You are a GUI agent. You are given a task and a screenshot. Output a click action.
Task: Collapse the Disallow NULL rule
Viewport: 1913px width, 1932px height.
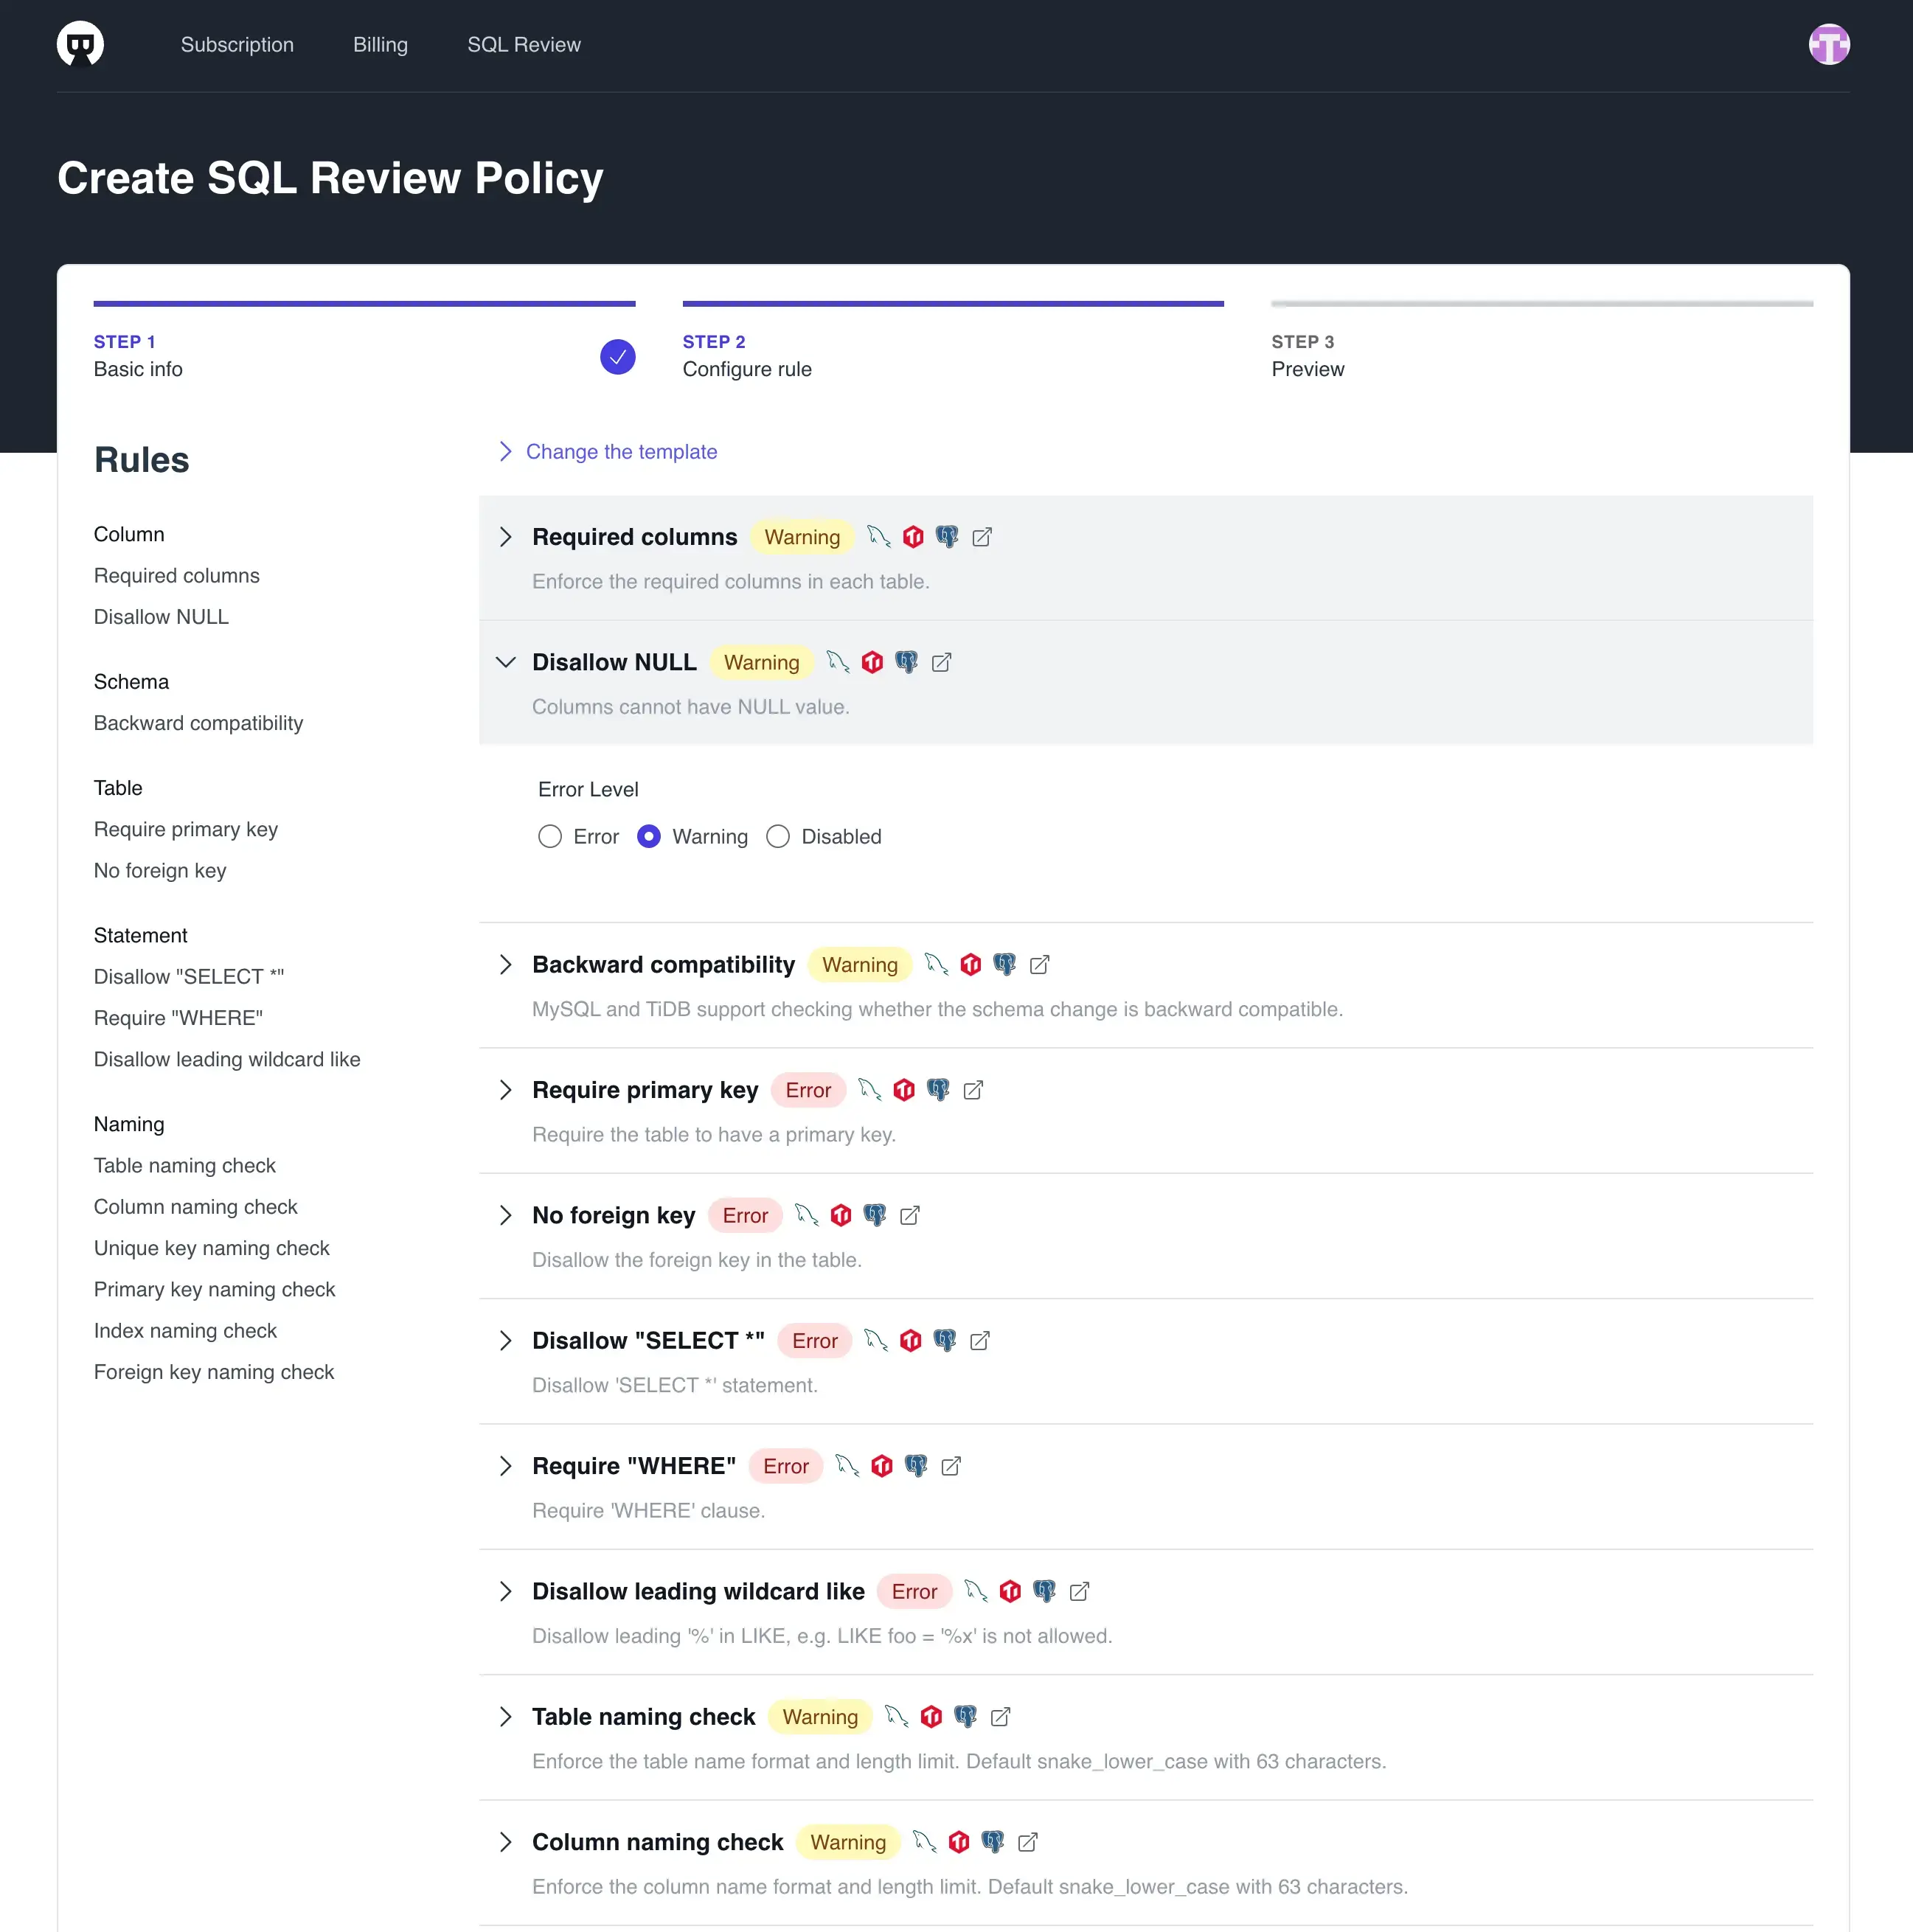click(x=505, y=662)
